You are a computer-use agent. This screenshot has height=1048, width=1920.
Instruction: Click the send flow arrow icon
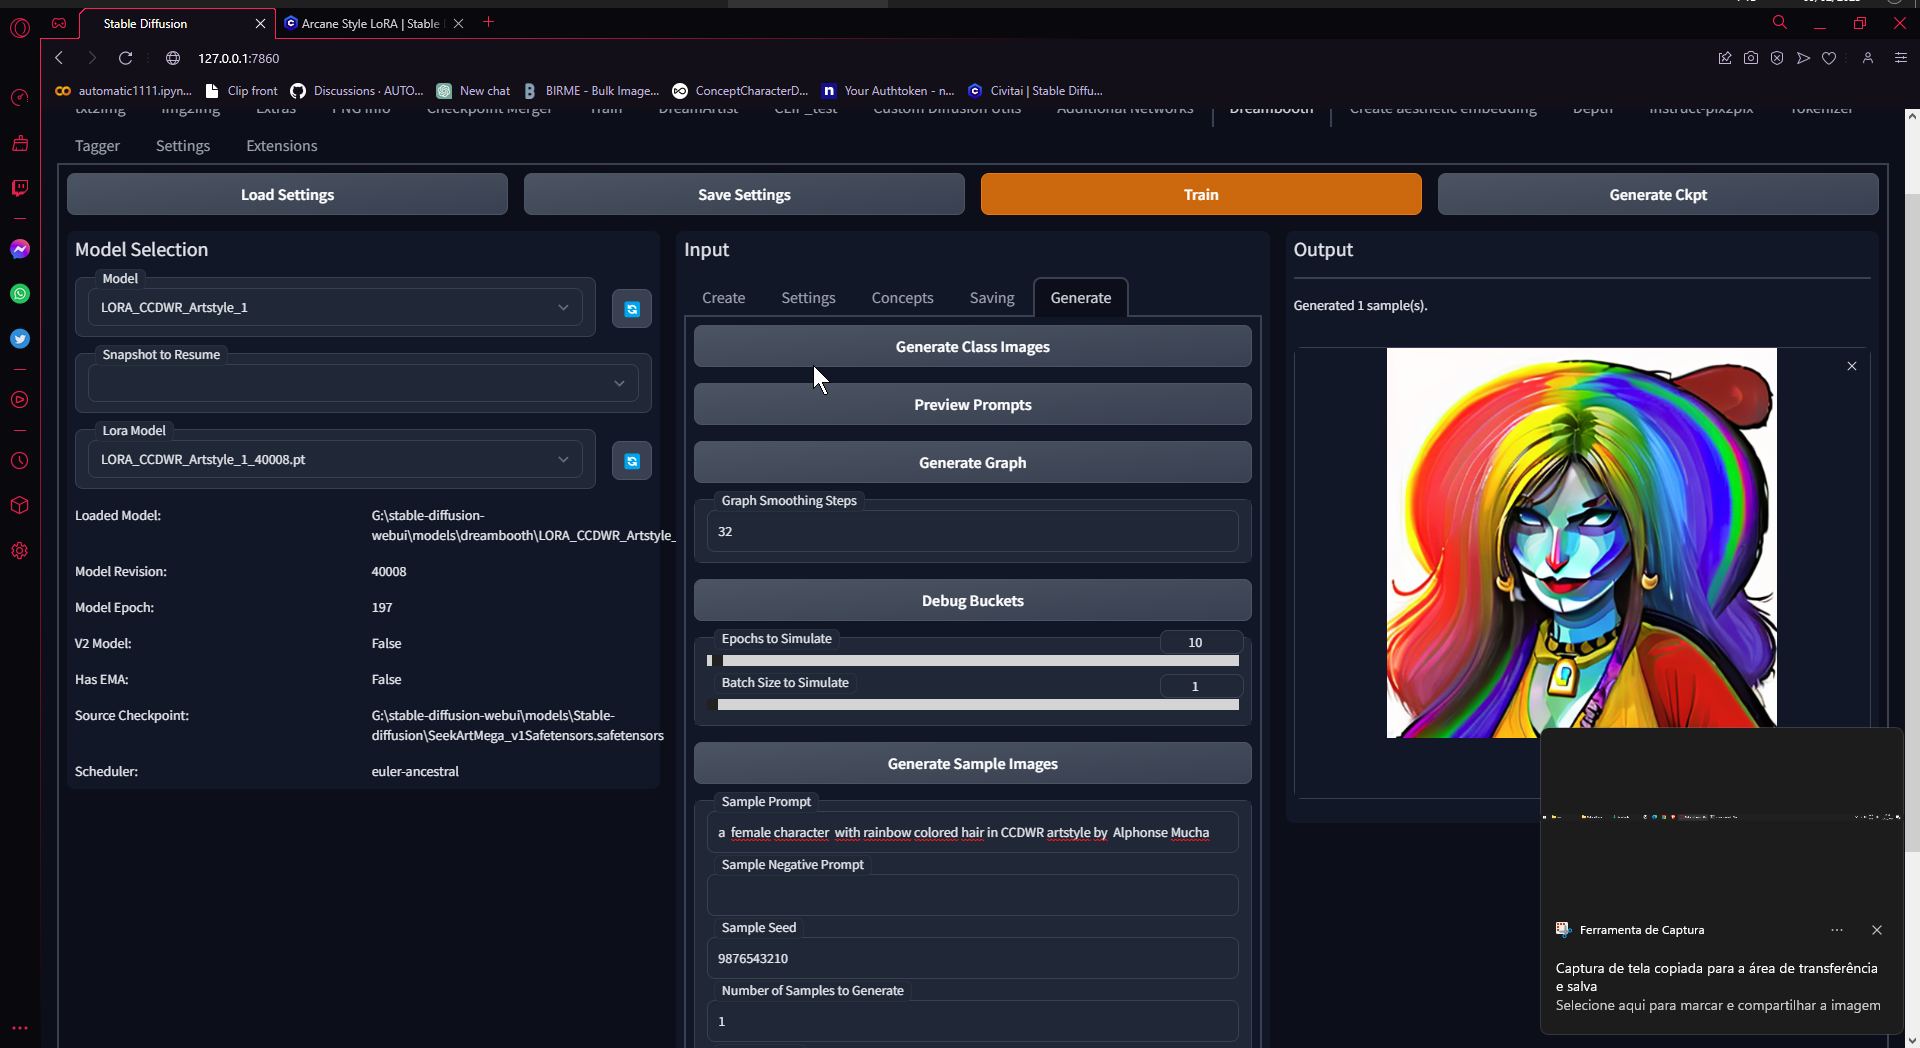(x=1803, y=58)
